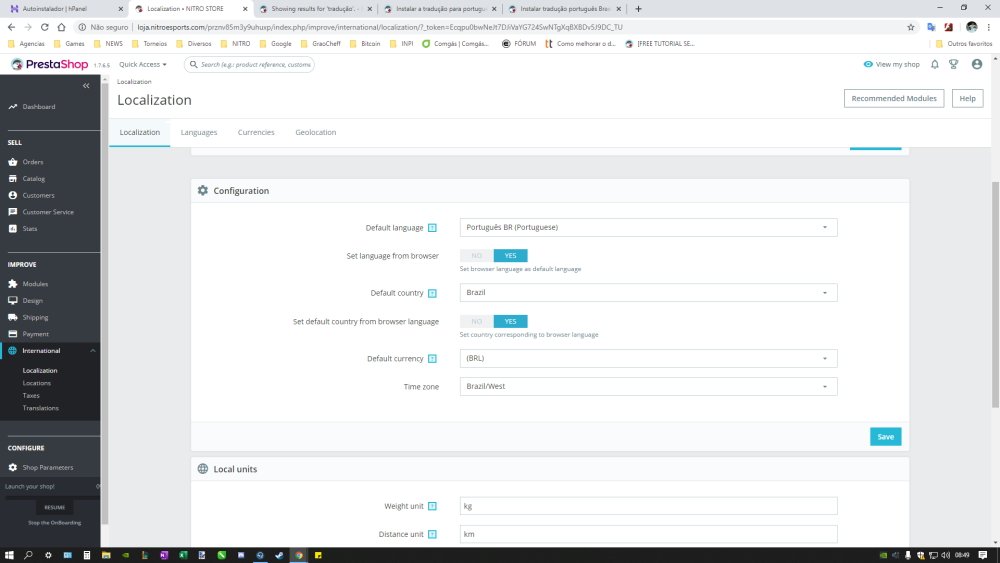Screen dimensions: 1000x563
Task: Open Default language dropdown
Action: [648, 228]
